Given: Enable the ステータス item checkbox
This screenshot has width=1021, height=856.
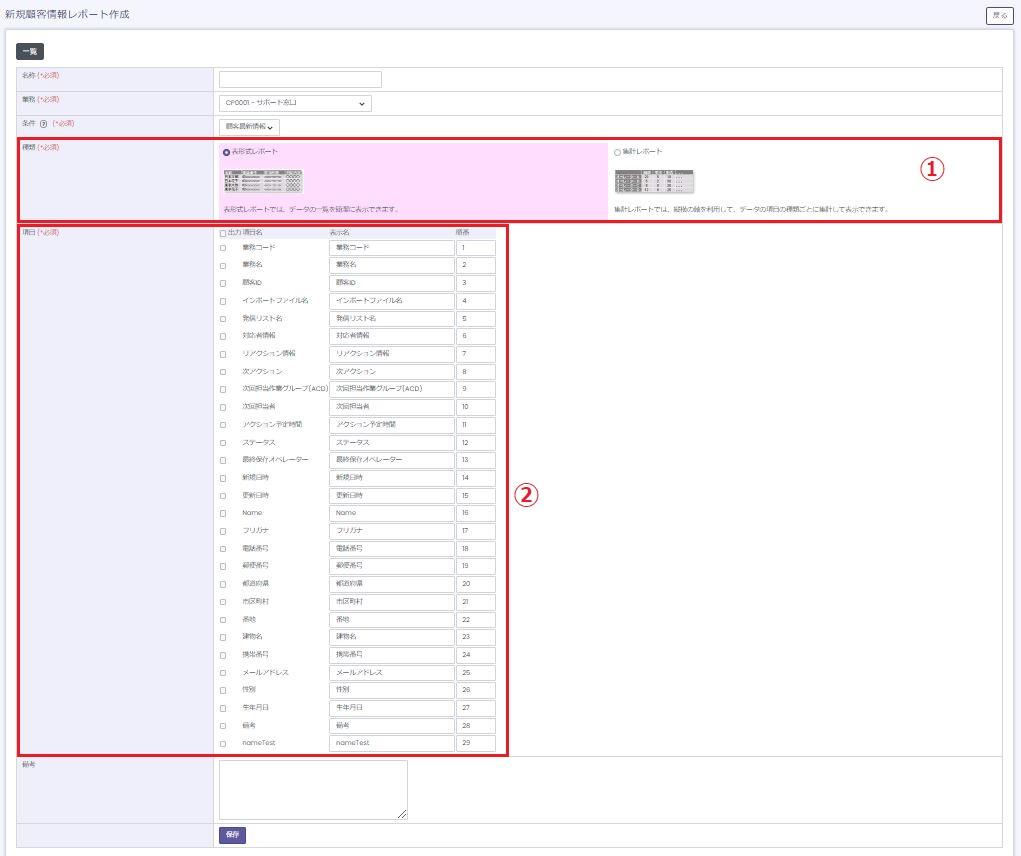Looking at the screenshot, I should pos(223,442).
